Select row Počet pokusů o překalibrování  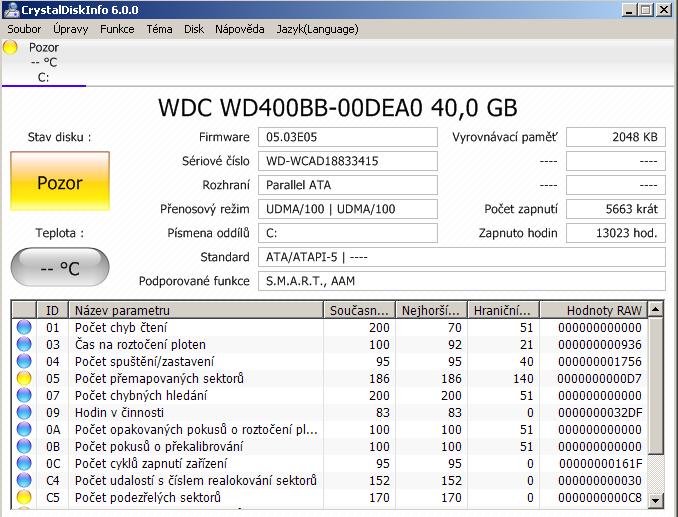330,446
